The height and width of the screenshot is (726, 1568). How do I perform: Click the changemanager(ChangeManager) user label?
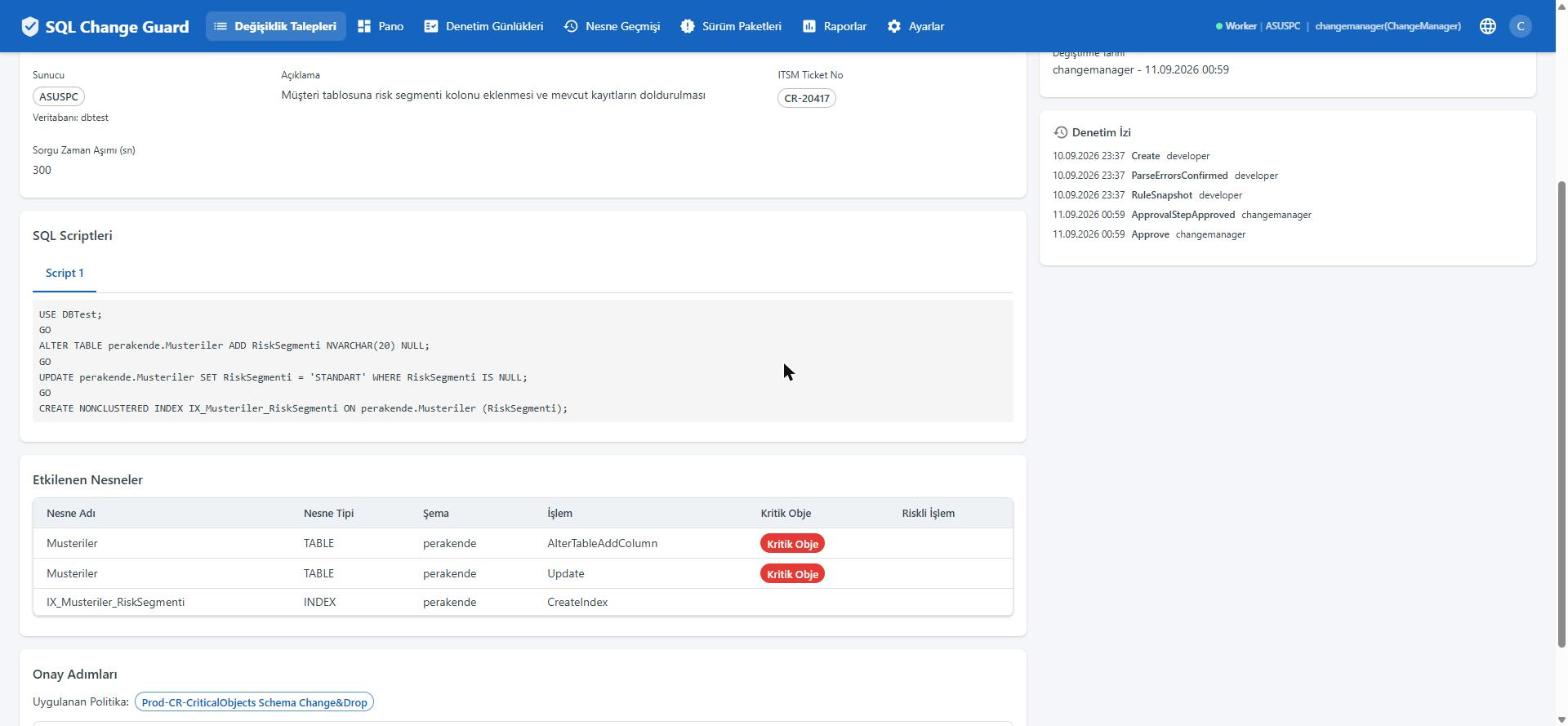(1387, 26)
